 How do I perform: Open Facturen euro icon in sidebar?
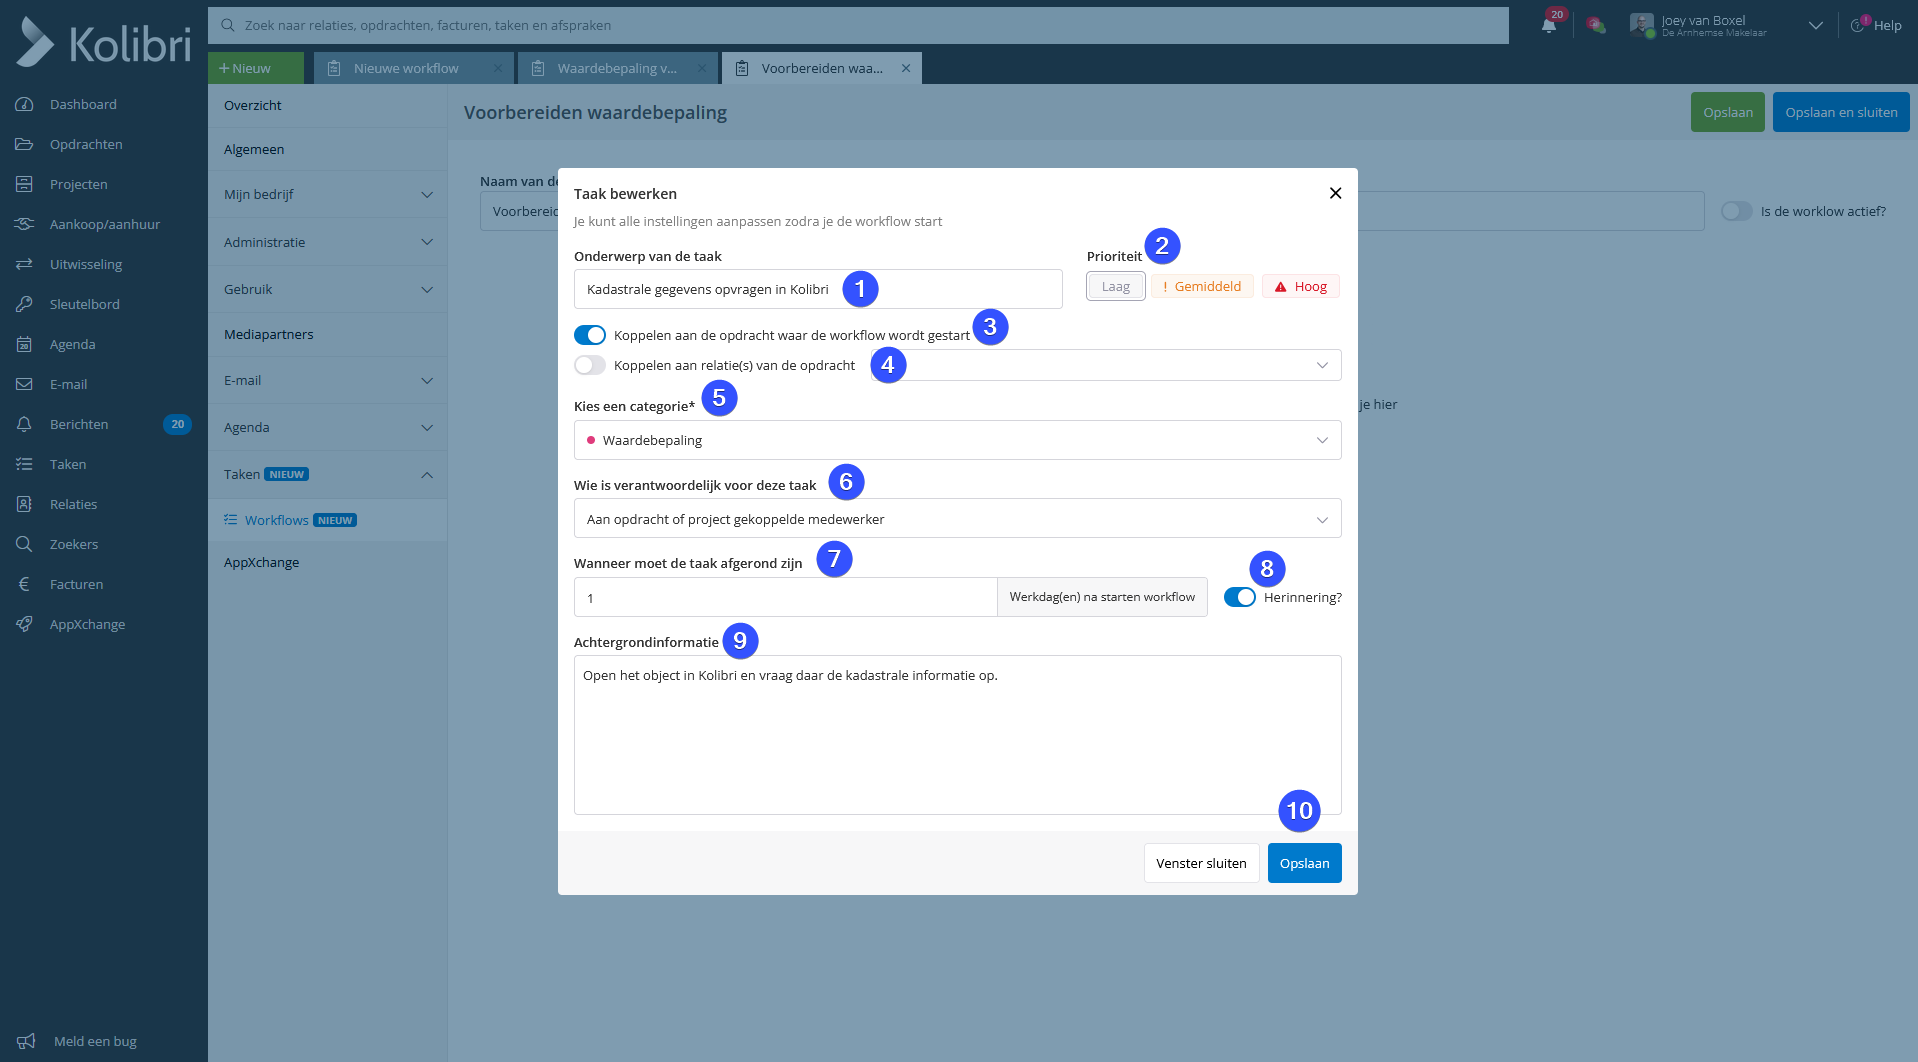[25, 584]
